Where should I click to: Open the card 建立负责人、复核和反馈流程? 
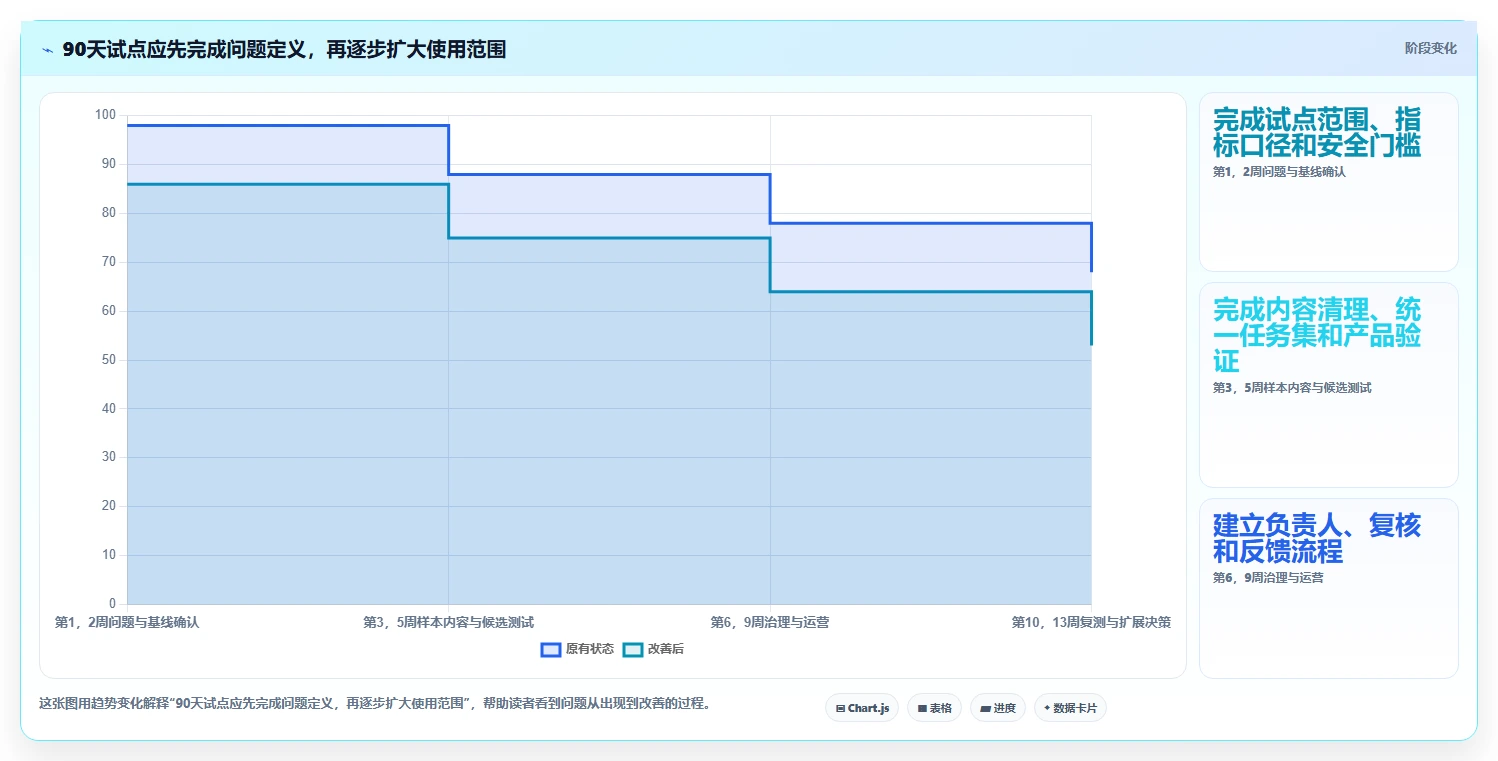(1328, 588)
